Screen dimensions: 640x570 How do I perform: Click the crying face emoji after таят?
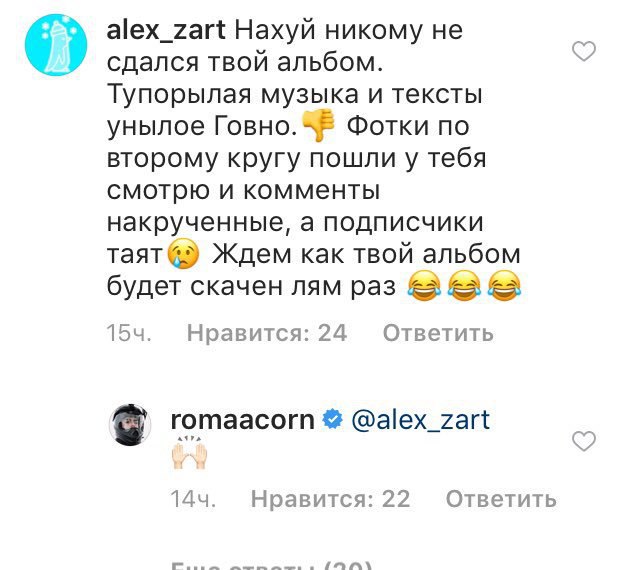click(184, 253)
